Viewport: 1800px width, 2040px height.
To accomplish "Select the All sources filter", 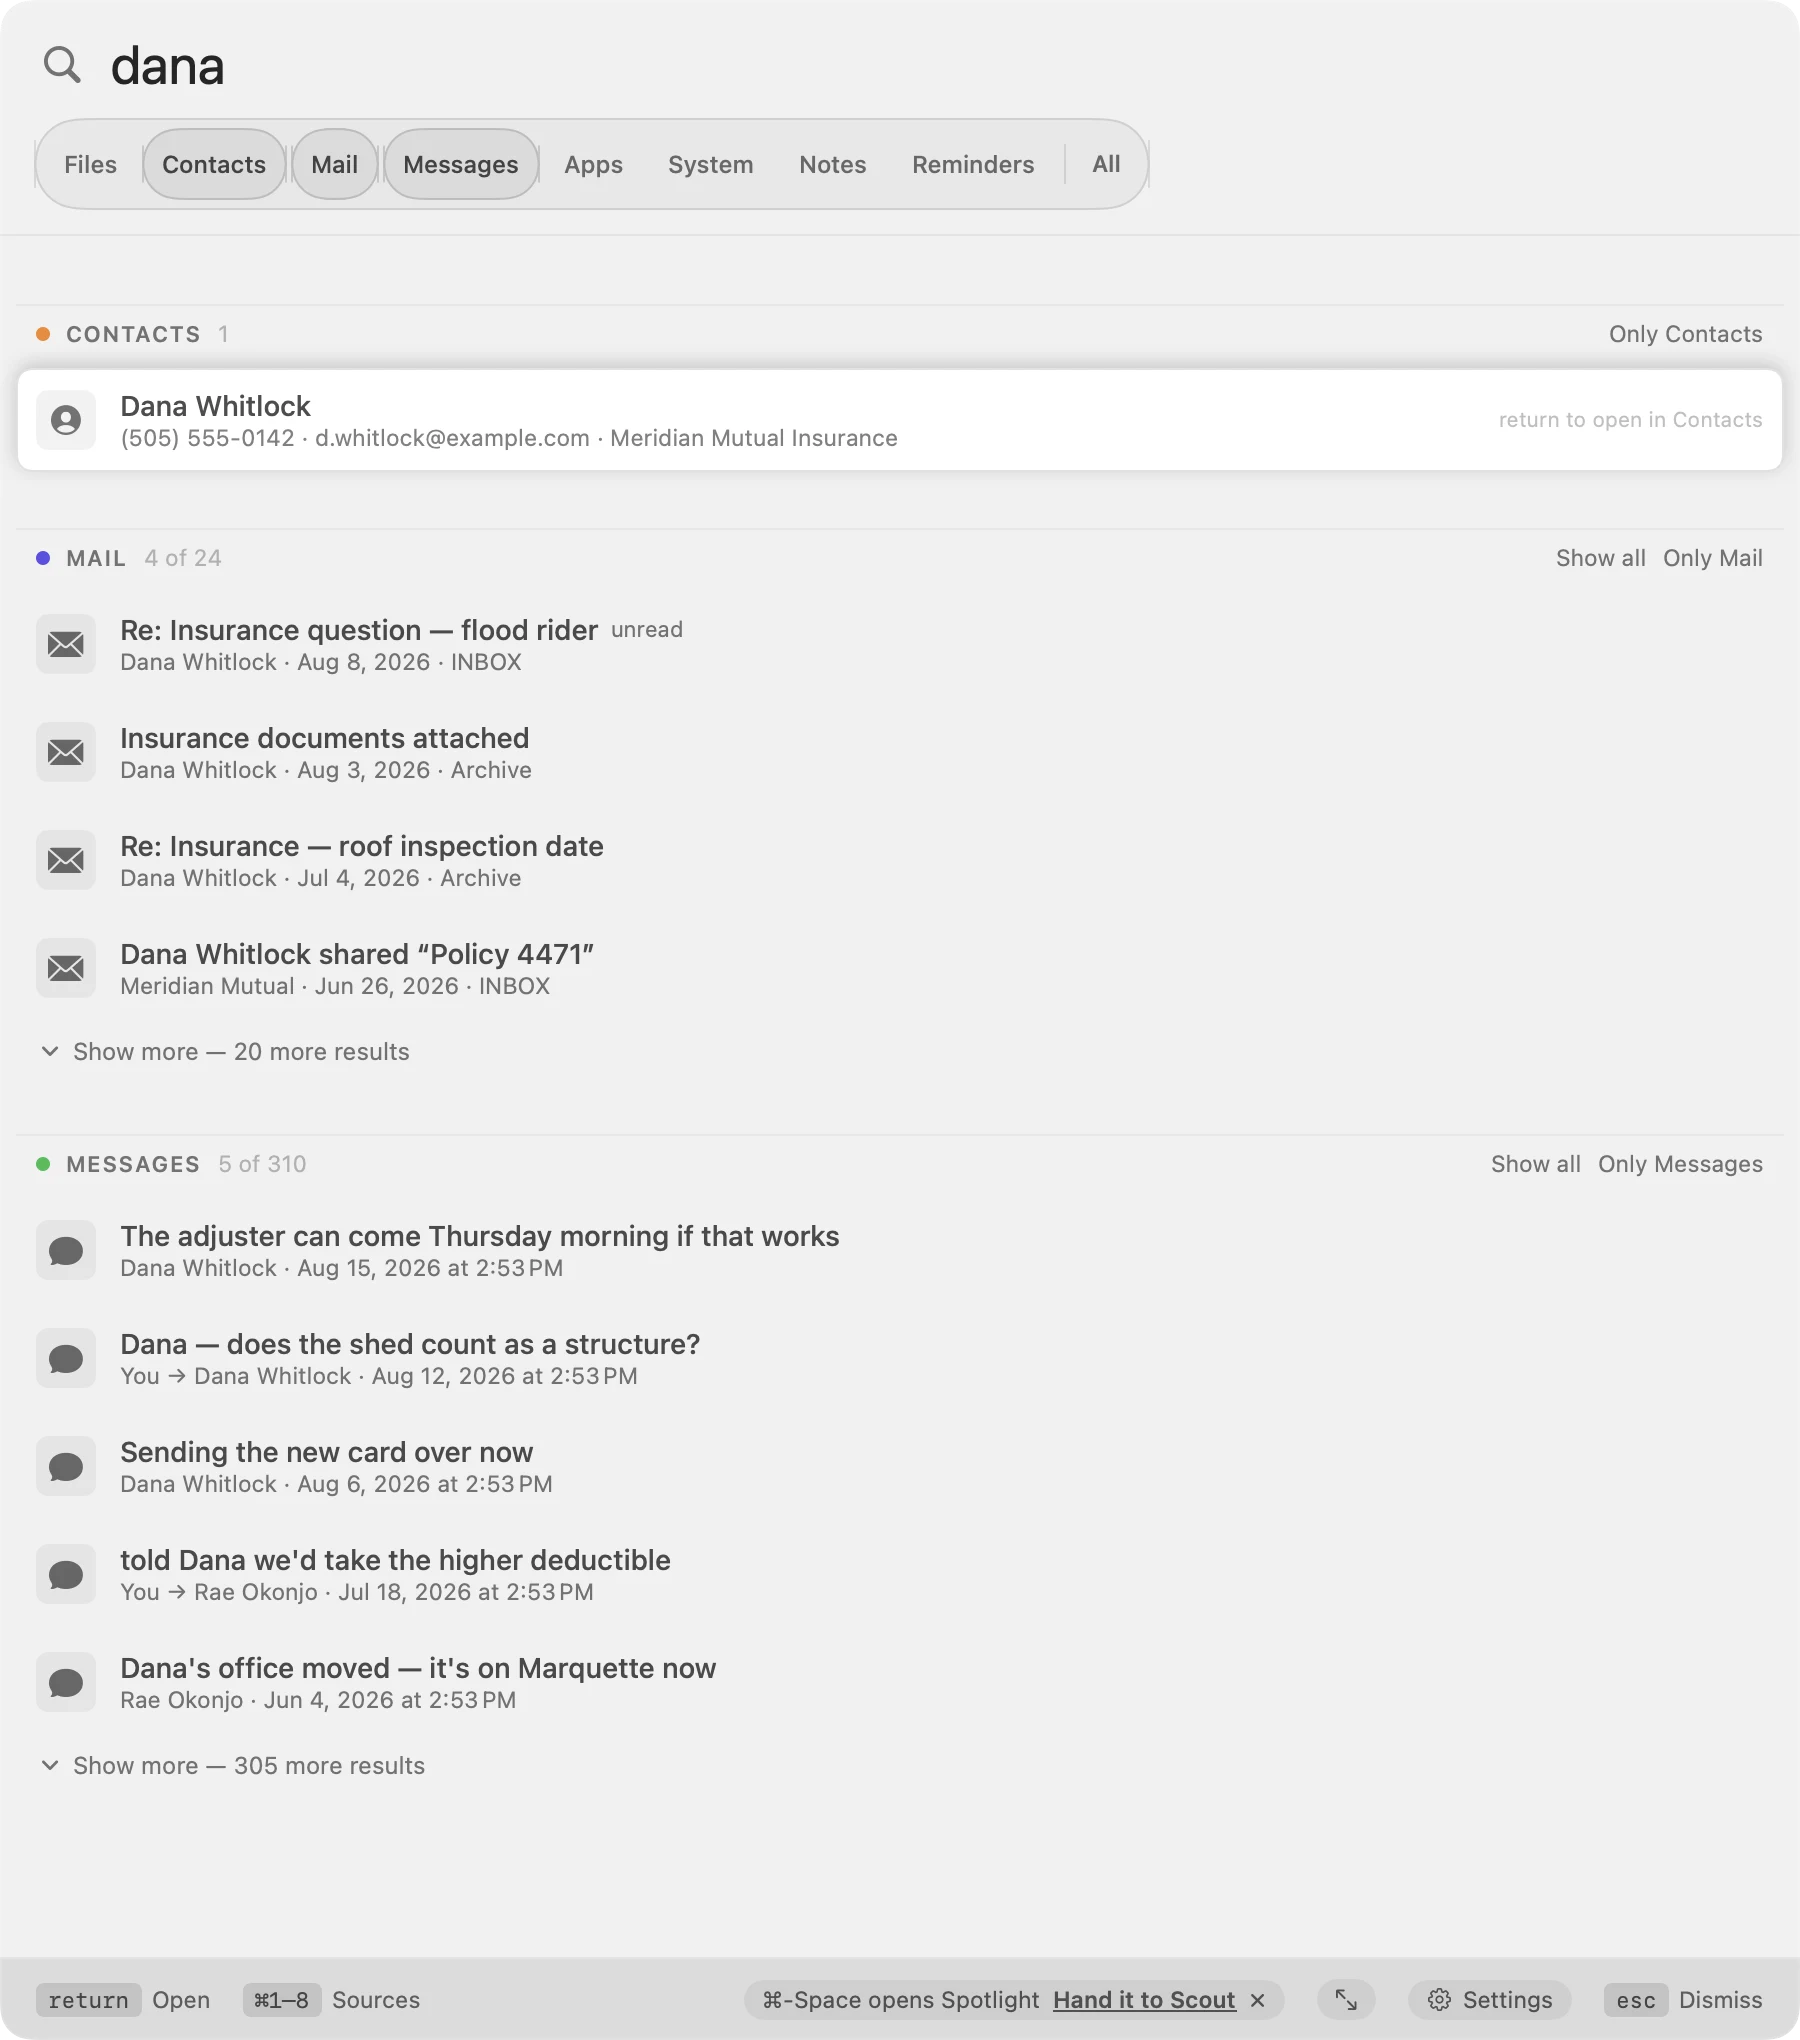I will coord(1106,164).
